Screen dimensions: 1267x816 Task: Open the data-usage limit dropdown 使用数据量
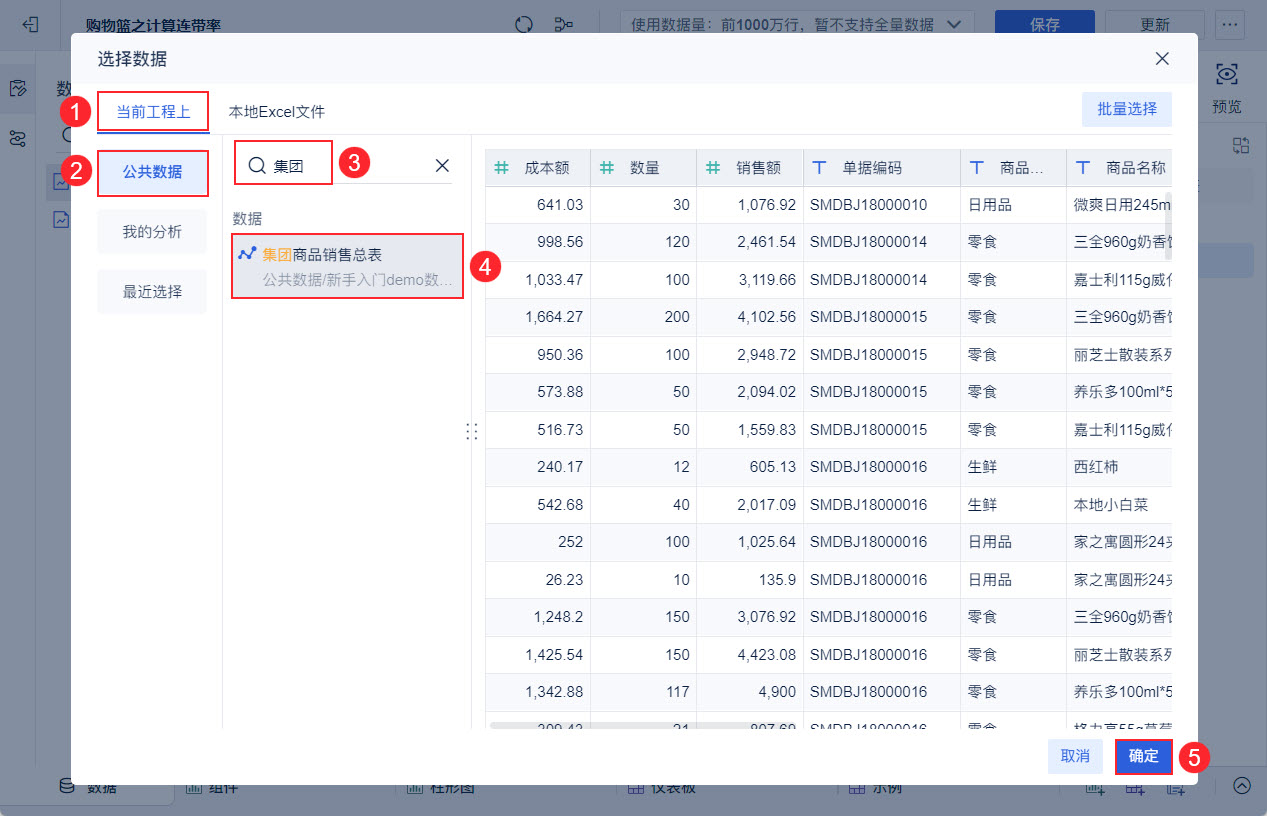tap(797, 24)
